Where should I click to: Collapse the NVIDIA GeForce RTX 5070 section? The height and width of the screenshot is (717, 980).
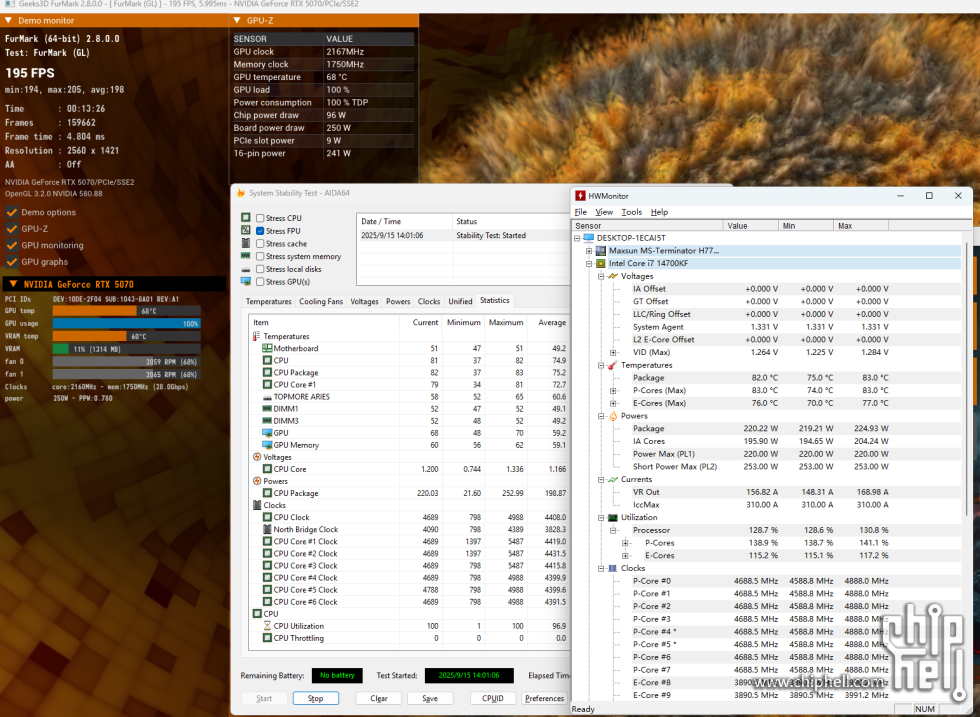[x=13, y=284]
